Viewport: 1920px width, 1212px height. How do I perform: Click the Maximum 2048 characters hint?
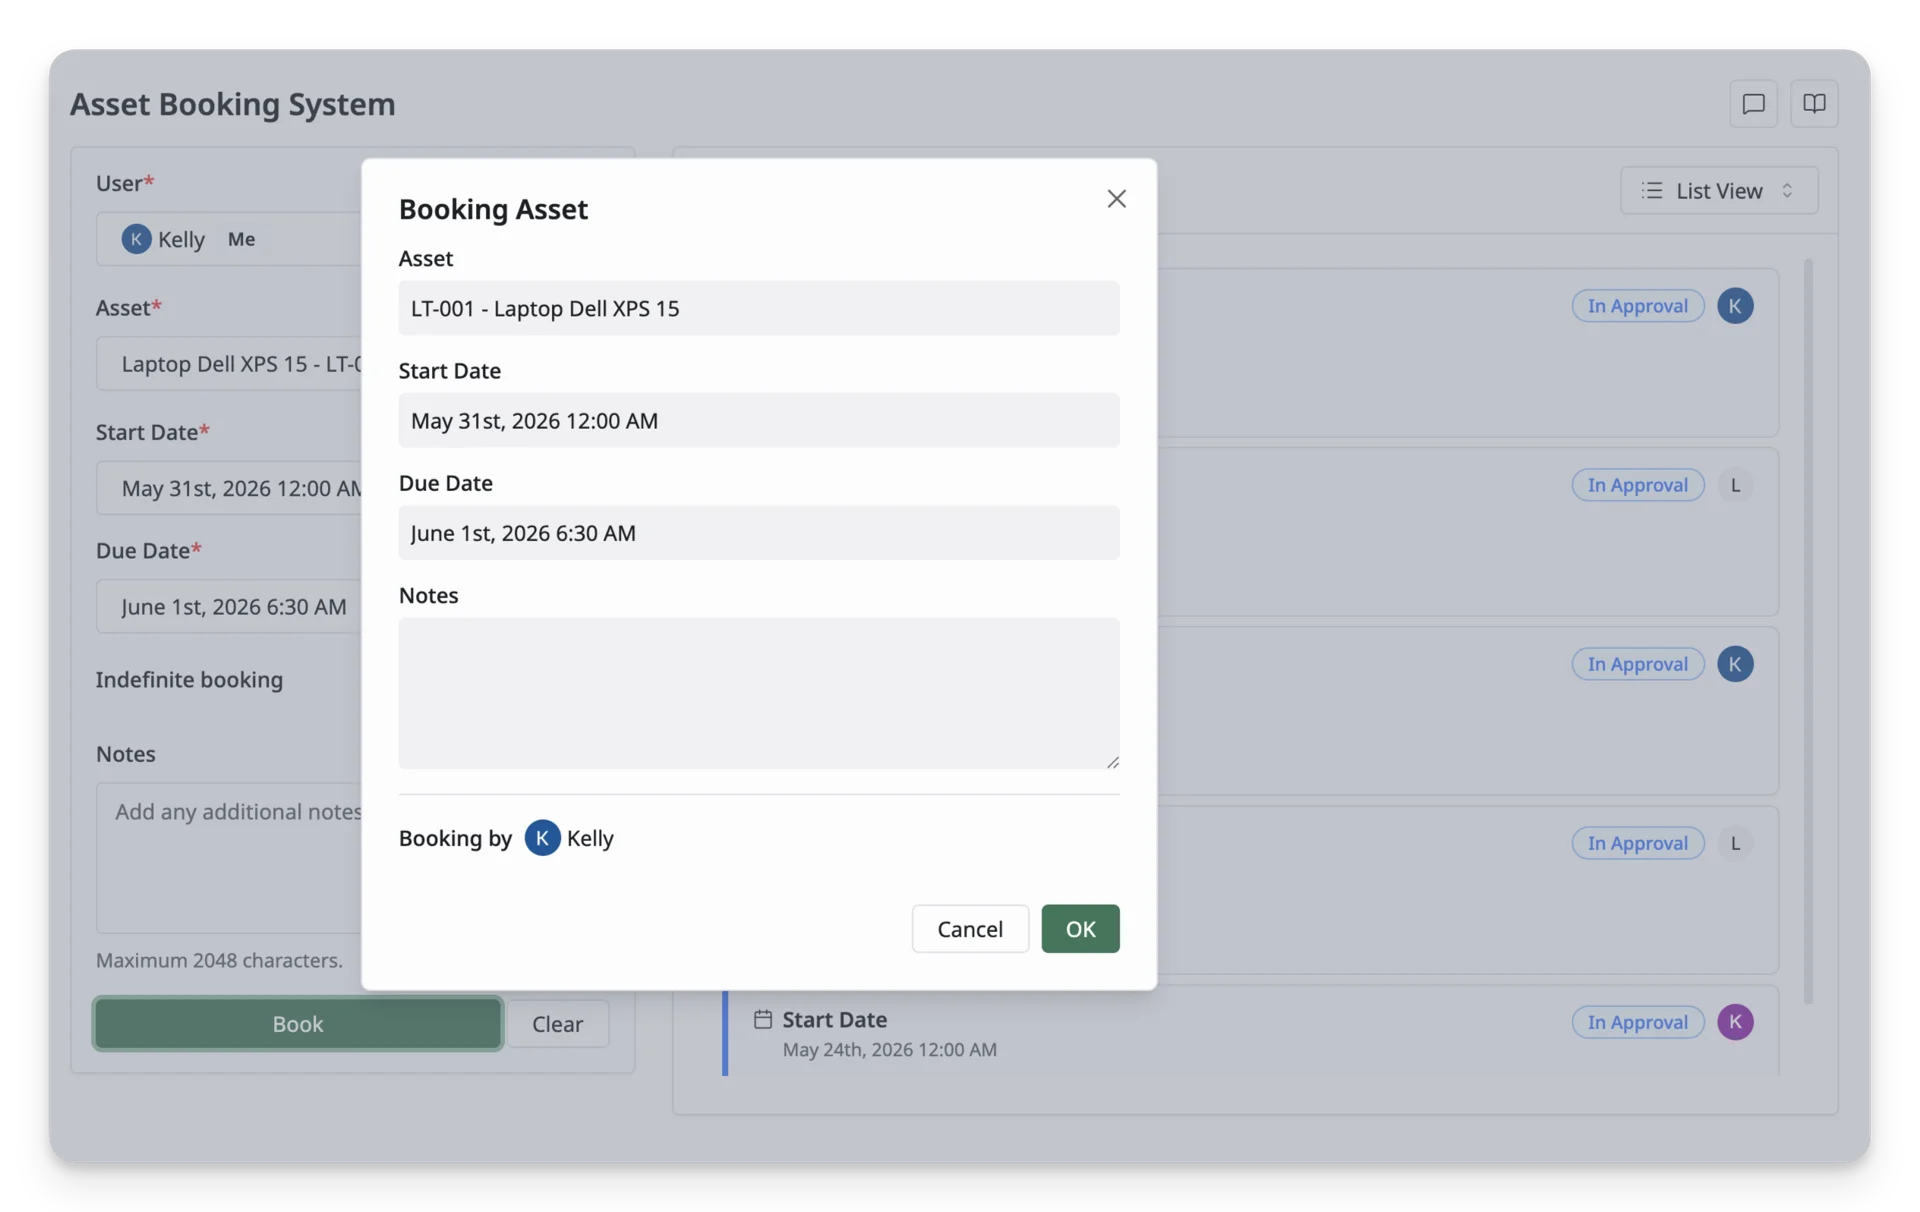[219, 959]
